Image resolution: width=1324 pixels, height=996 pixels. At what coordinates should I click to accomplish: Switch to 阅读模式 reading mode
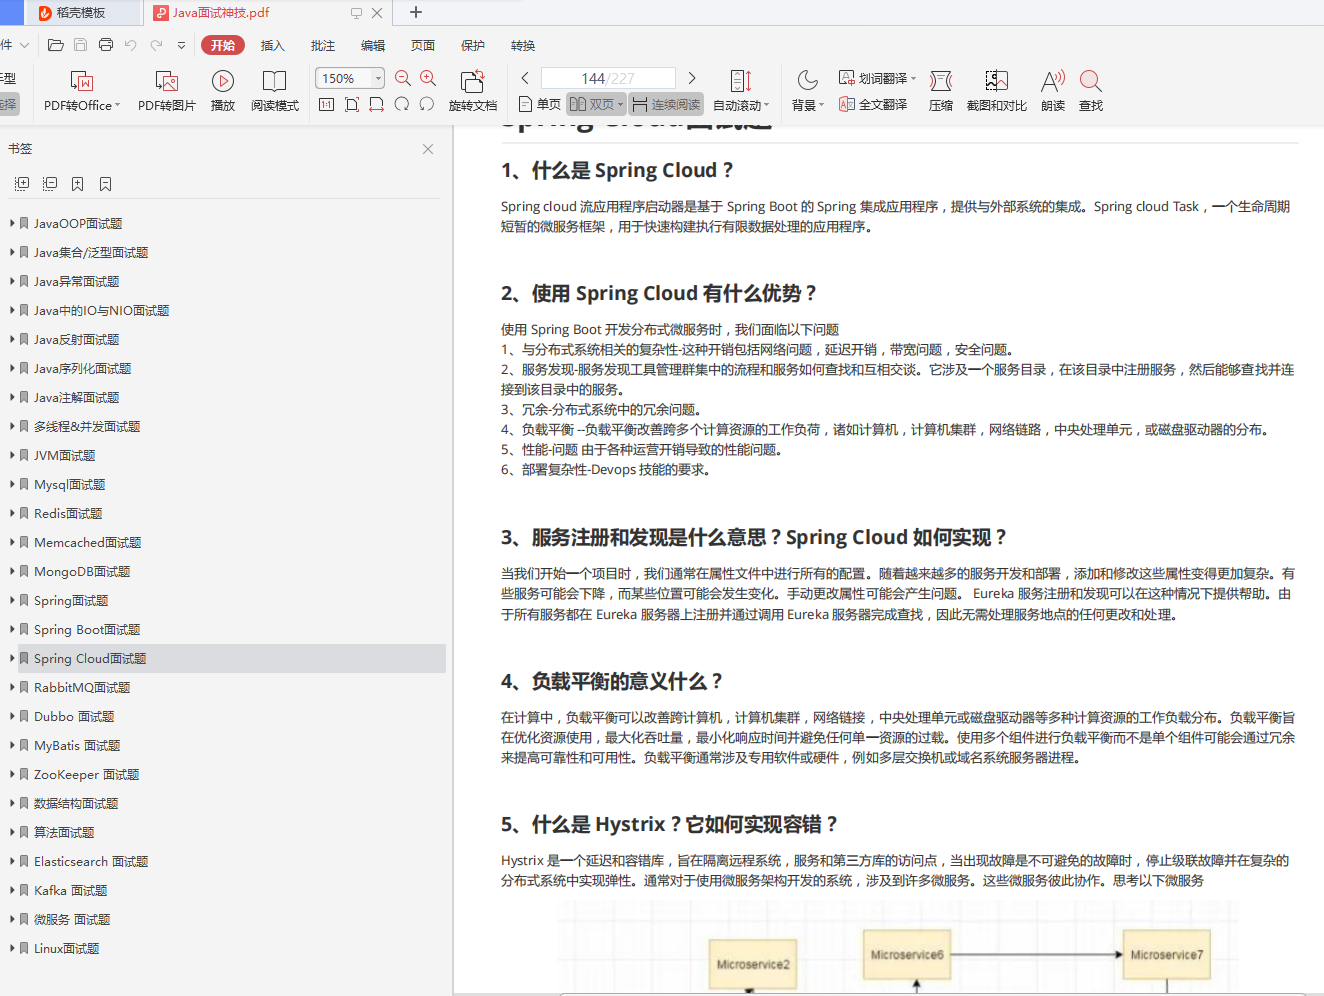point(274,91)
